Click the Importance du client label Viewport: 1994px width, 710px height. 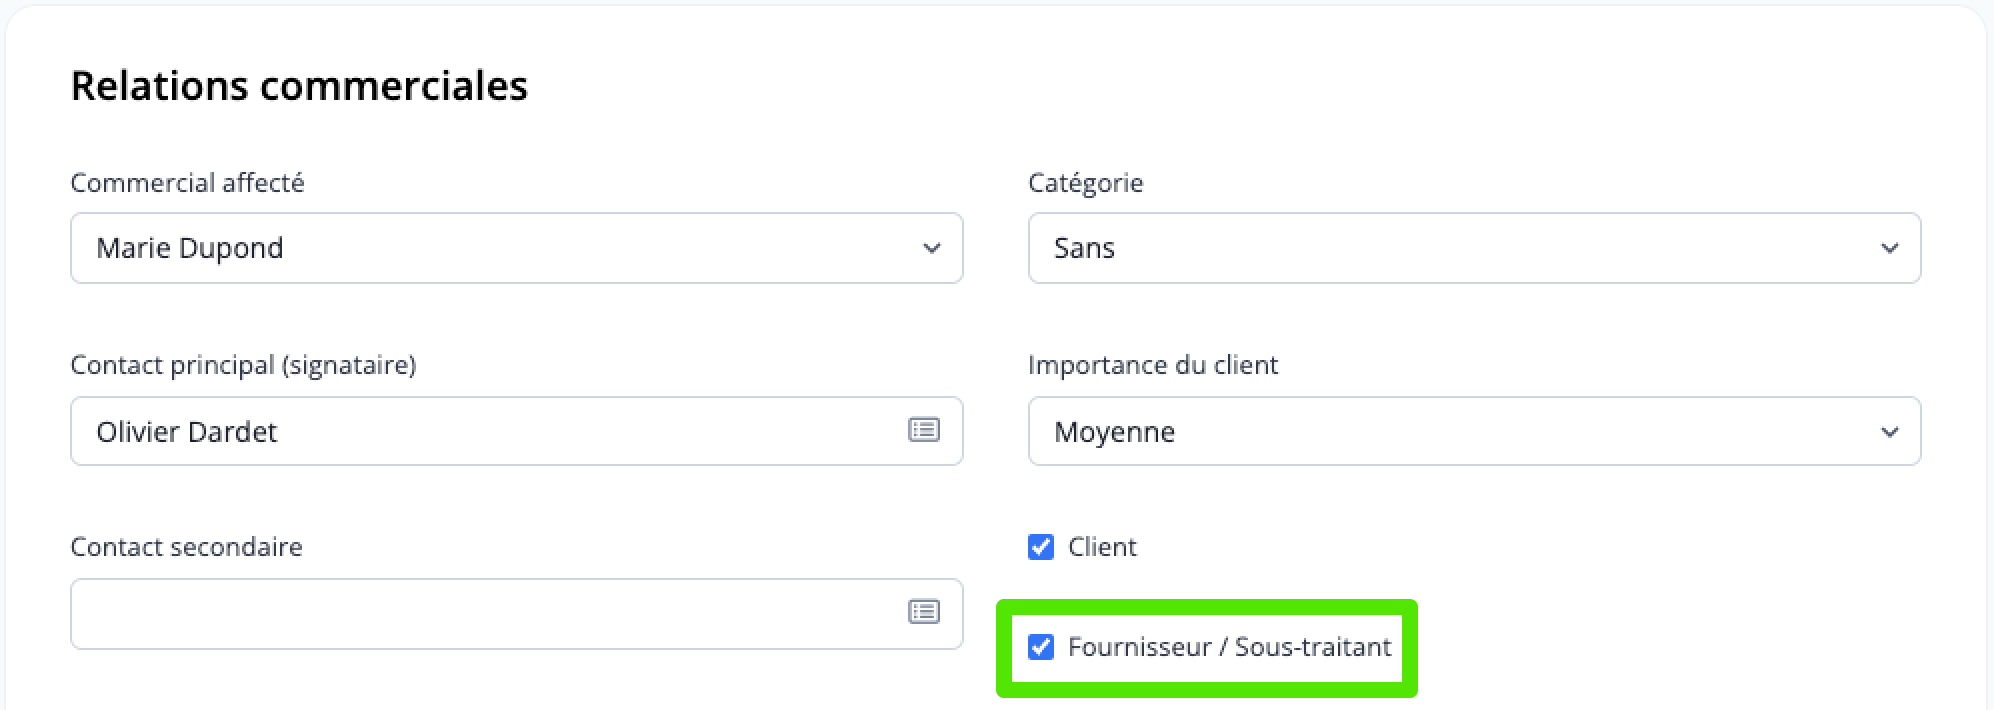[x=1152, y=365]
